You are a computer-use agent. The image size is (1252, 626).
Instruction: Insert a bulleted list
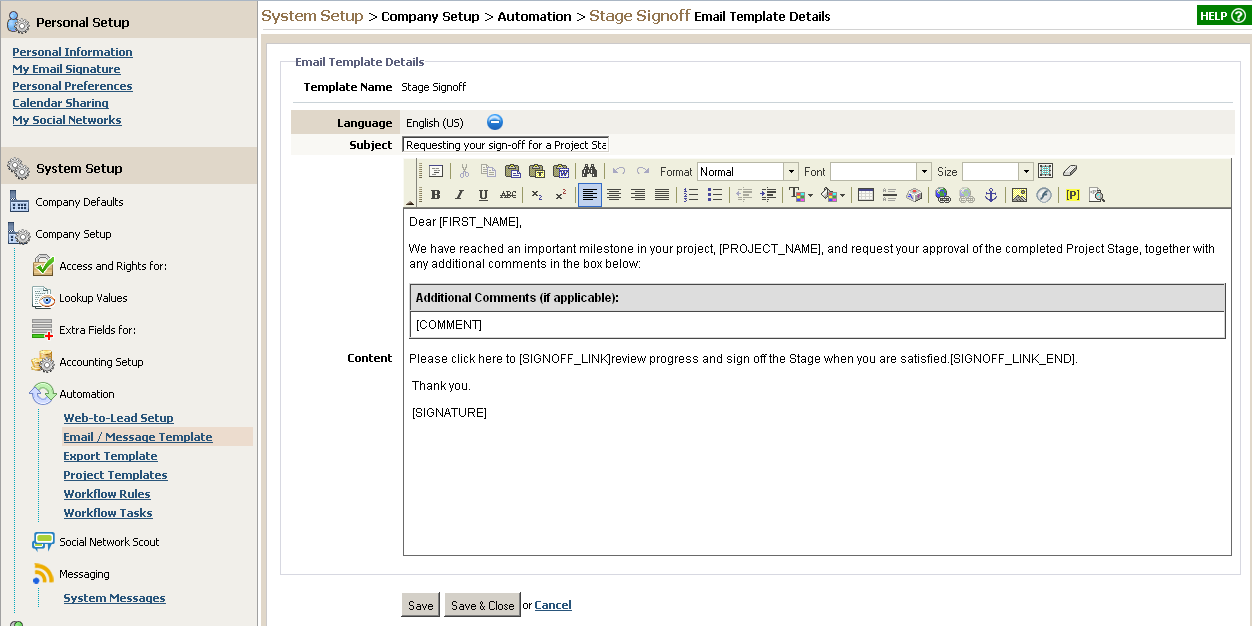click(715, 195)
